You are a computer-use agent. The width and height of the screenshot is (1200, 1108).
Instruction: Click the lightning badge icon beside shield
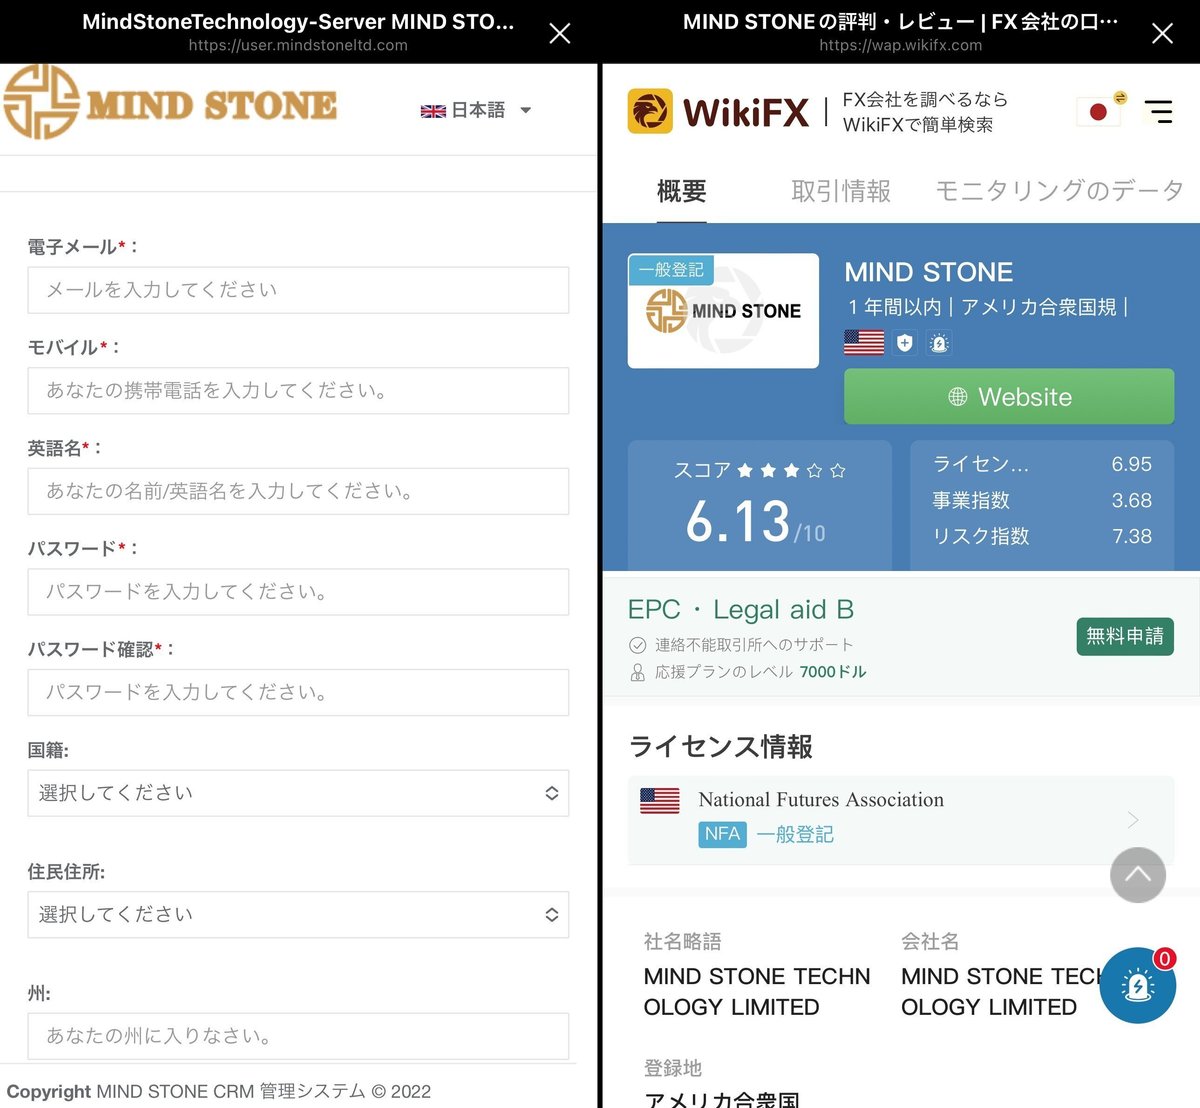(x=939, y=343)
